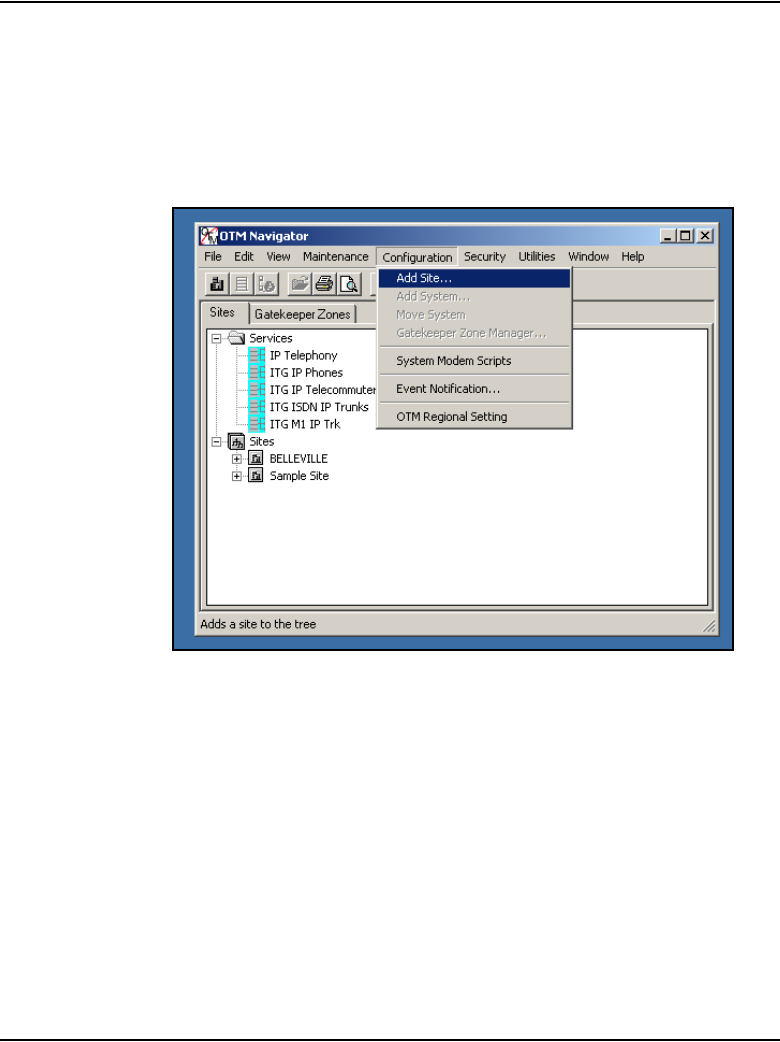
Task: Open the Window menu
Action: click(589, 257)
